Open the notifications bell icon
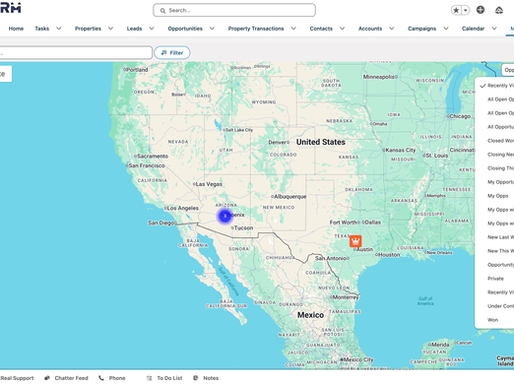 [x=499, y=10]
